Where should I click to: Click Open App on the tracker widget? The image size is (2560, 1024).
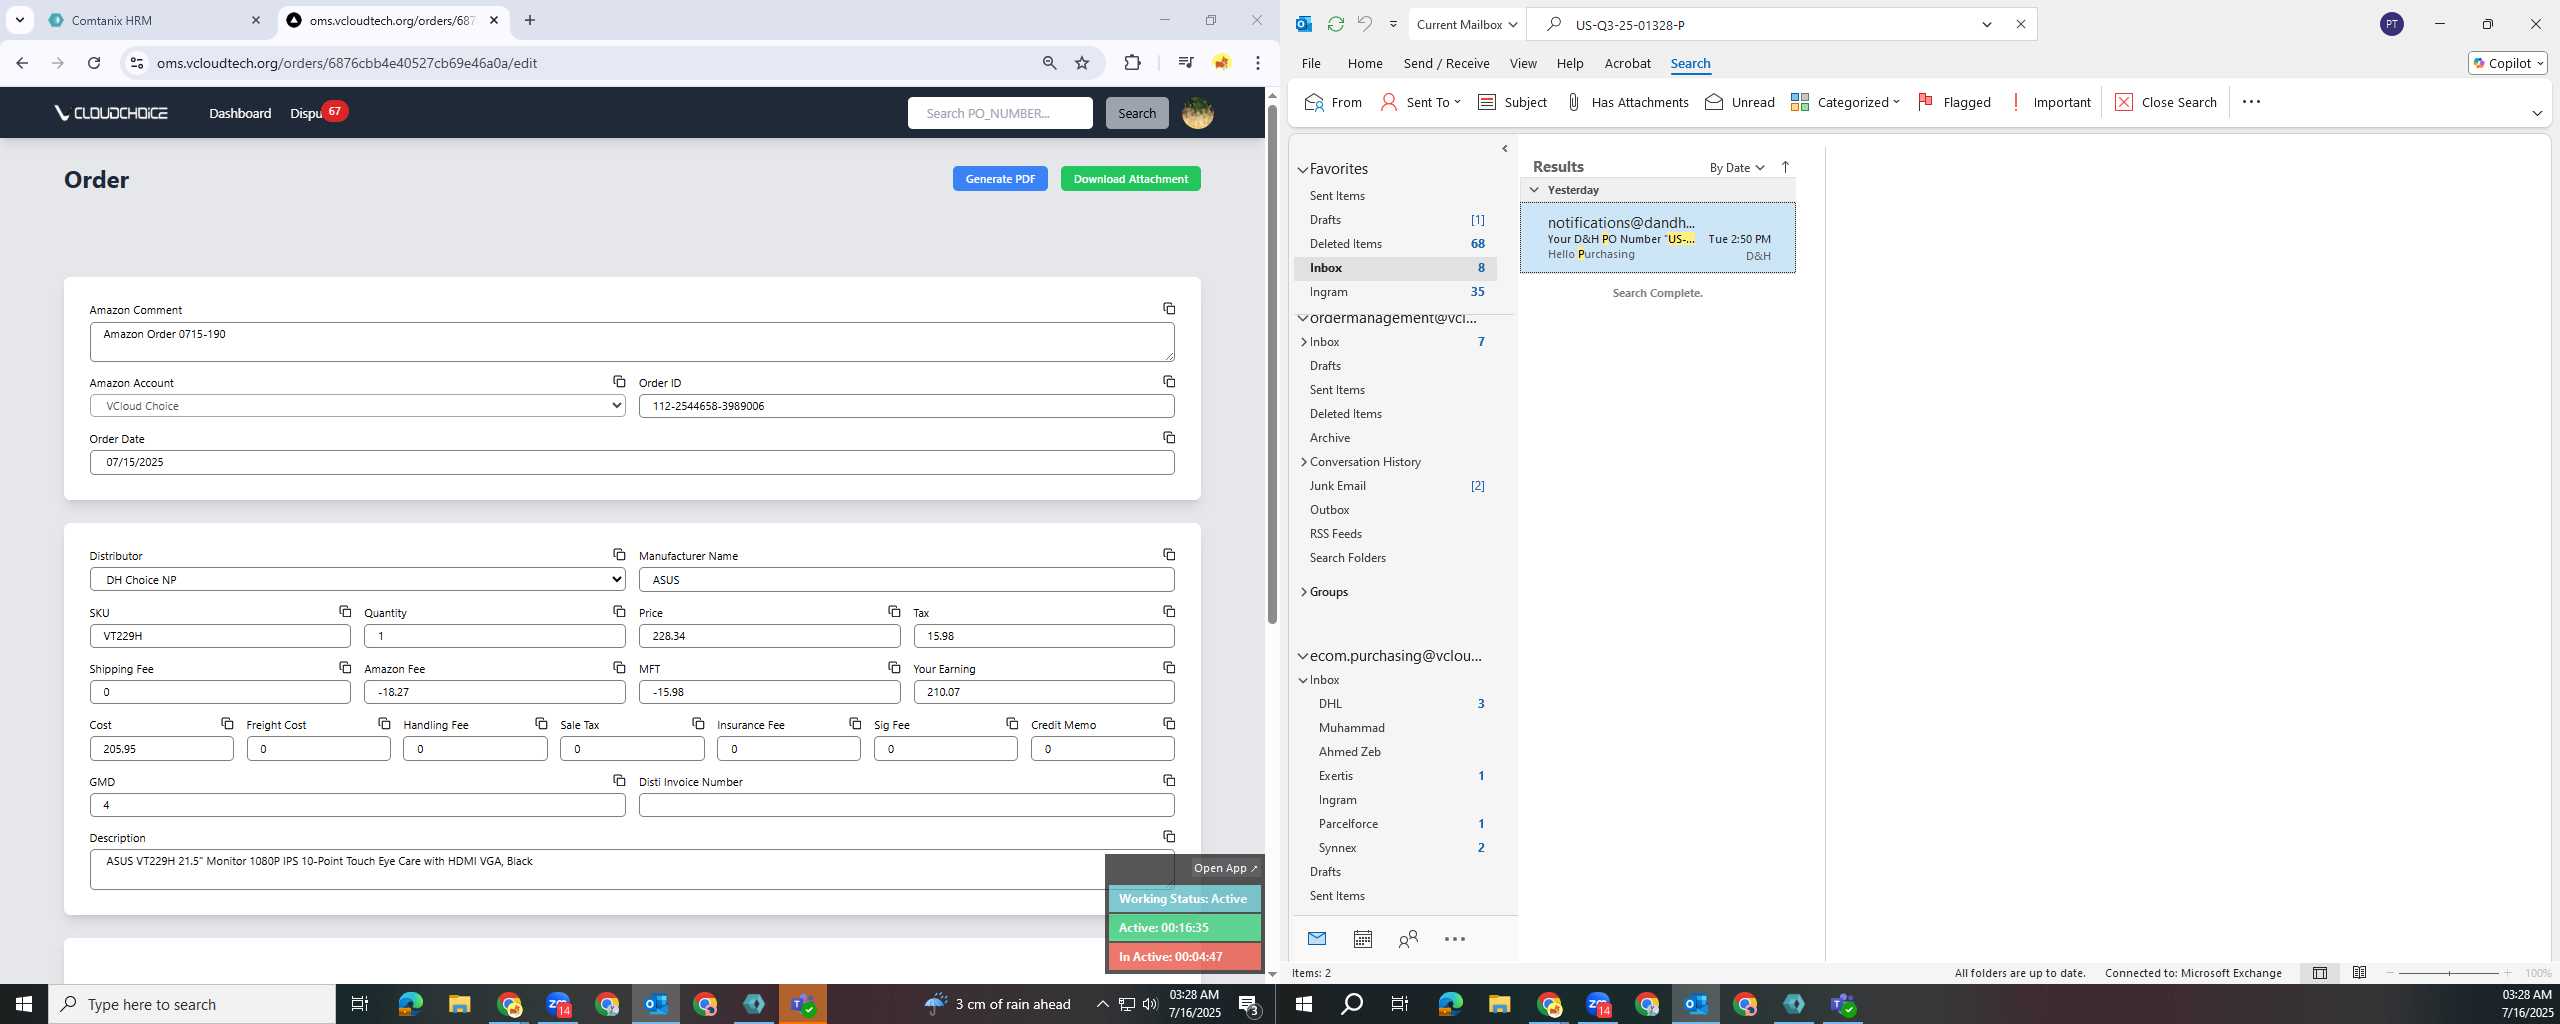(x=1225, y=868)
